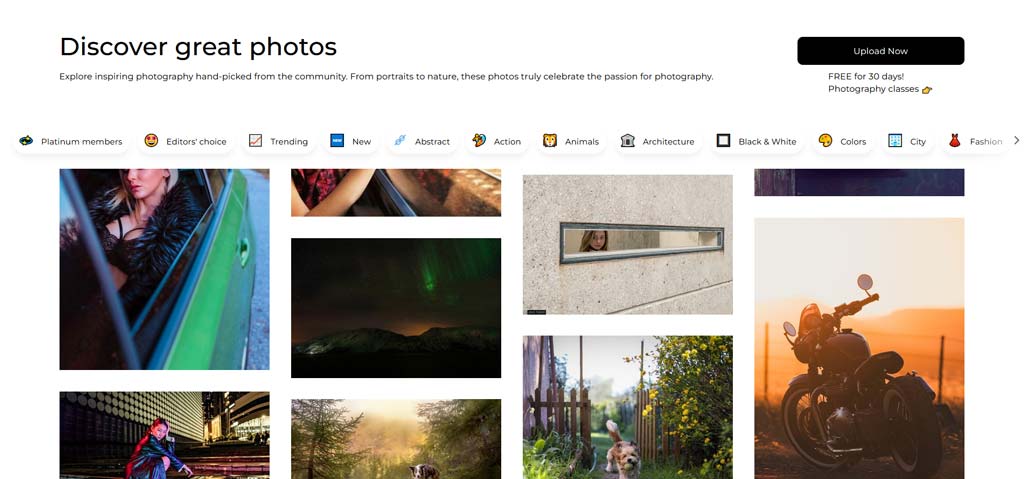Click the Action category icon
The height and width of the screenshot is (479, 1024).
click(479, 140)
